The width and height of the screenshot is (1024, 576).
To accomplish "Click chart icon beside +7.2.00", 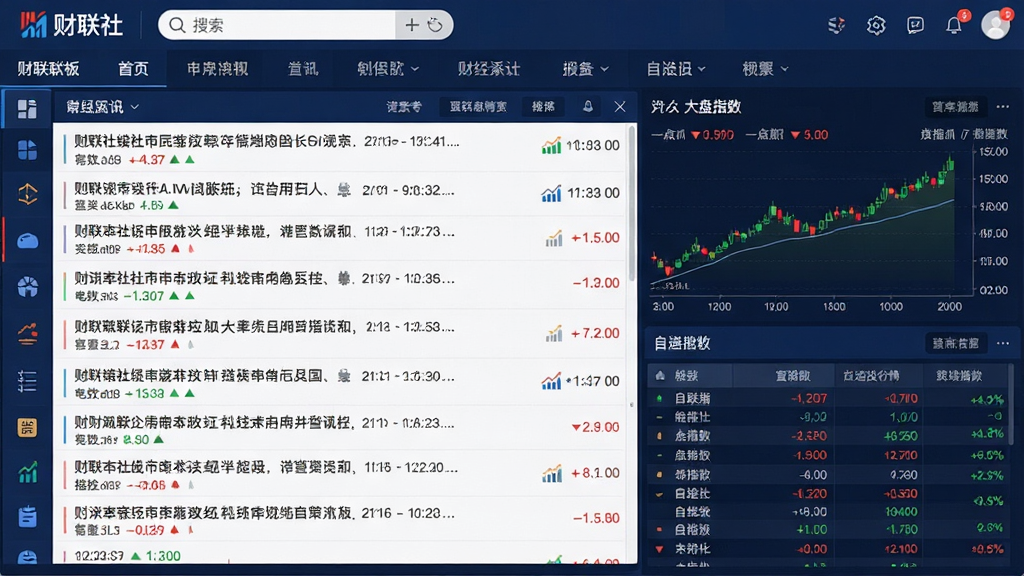I will pyautogui.click(x=554, y=334).
